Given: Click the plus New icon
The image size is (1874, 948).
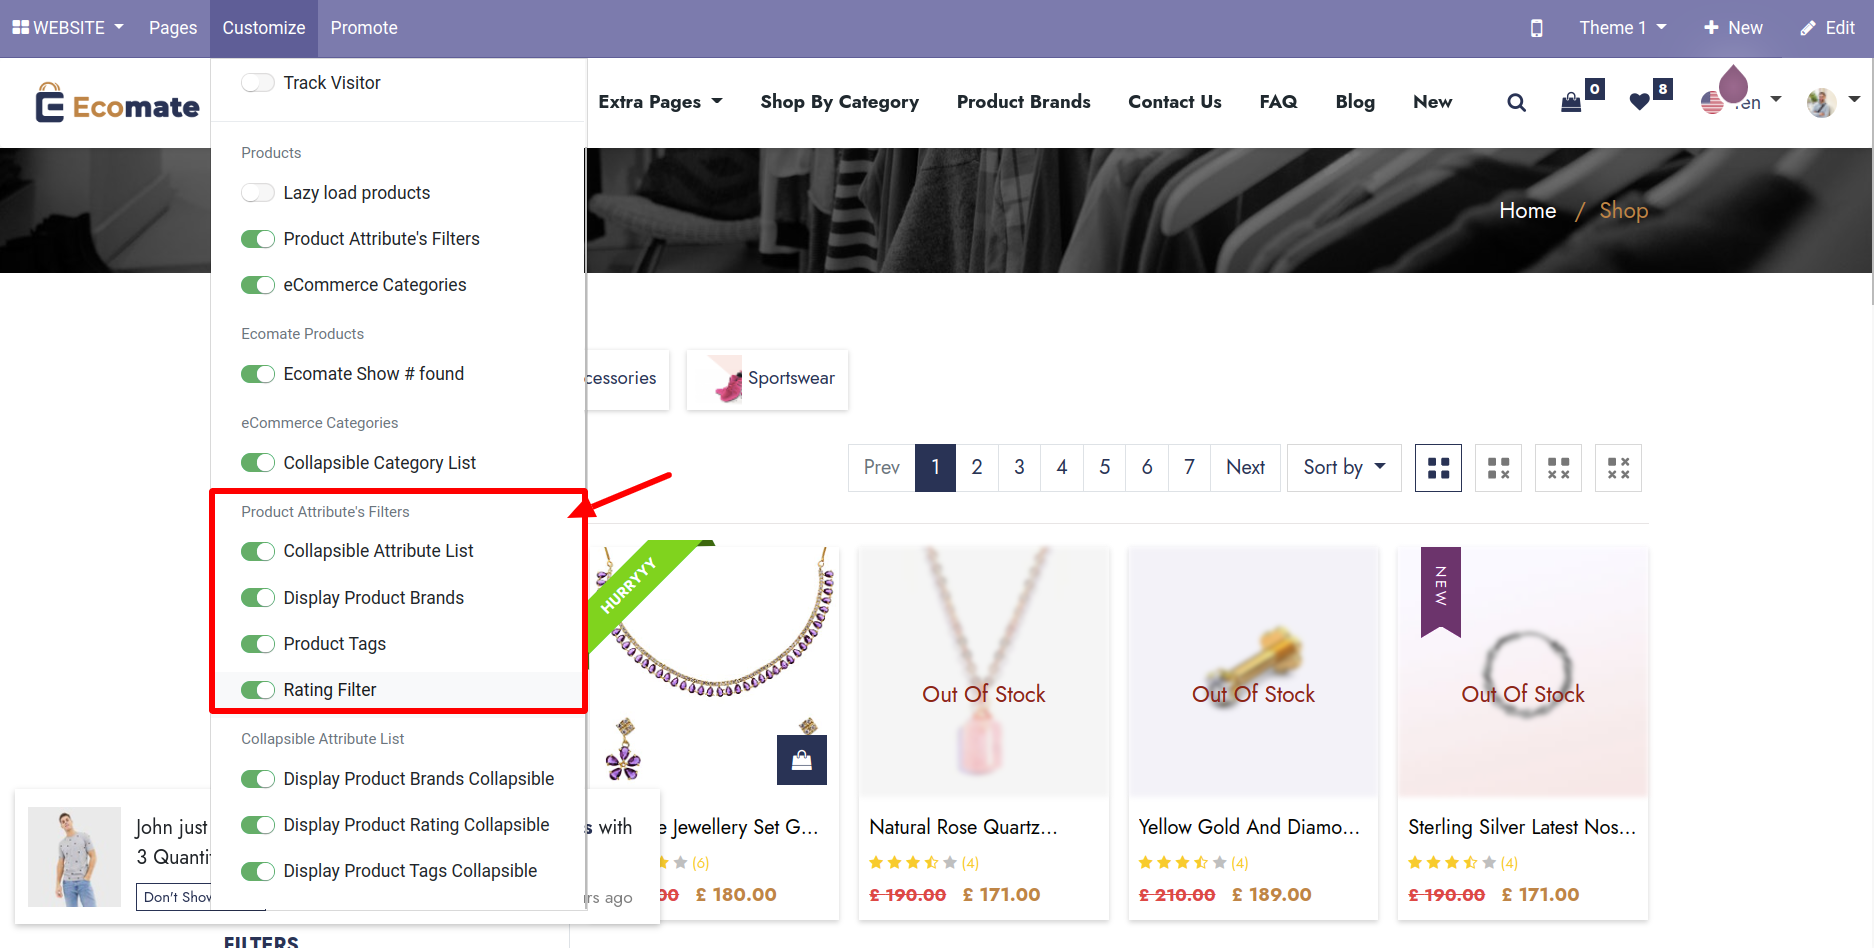Looking at the screenshot, I should point(1711,28).
